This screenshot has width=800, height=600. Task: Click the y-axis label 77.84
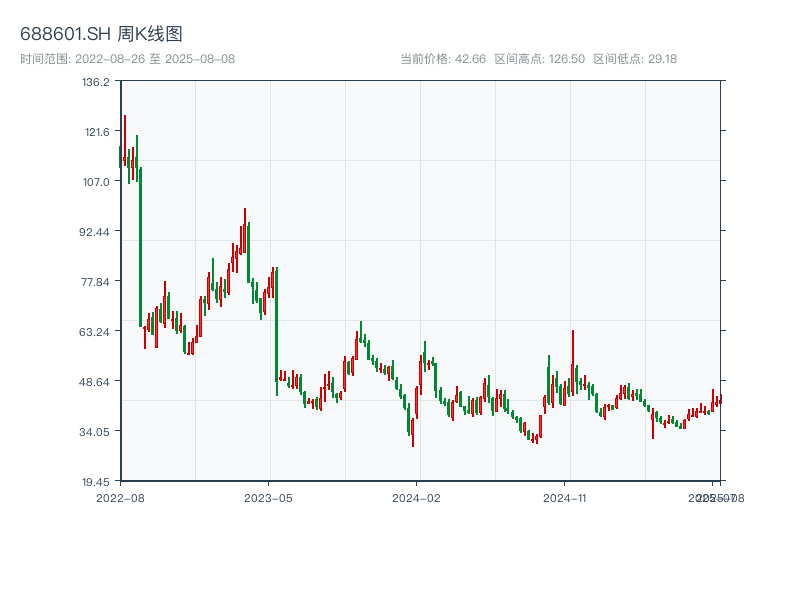click(95, 282)
